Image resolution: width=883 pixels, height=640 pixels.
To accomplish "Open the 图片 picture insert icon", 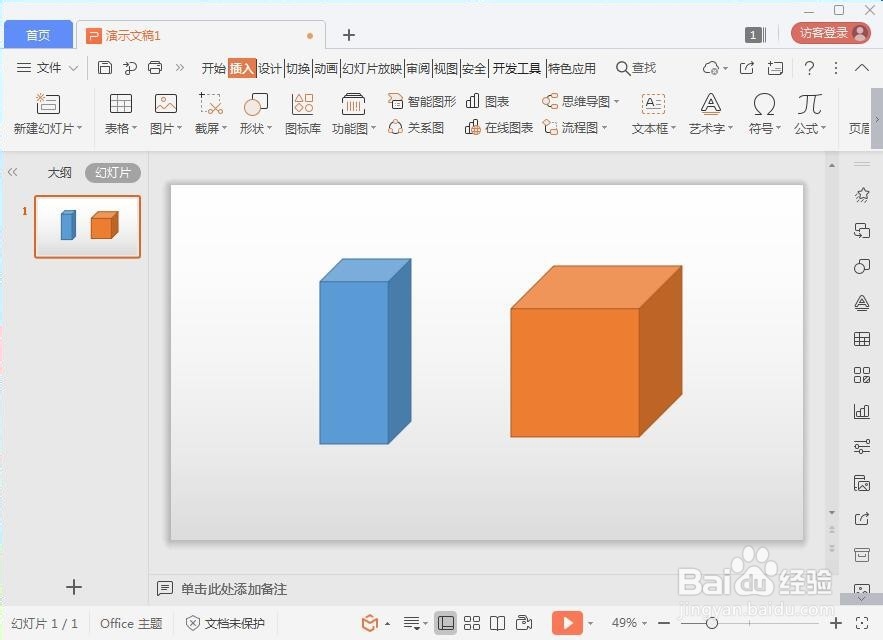I will pos(166,104).
